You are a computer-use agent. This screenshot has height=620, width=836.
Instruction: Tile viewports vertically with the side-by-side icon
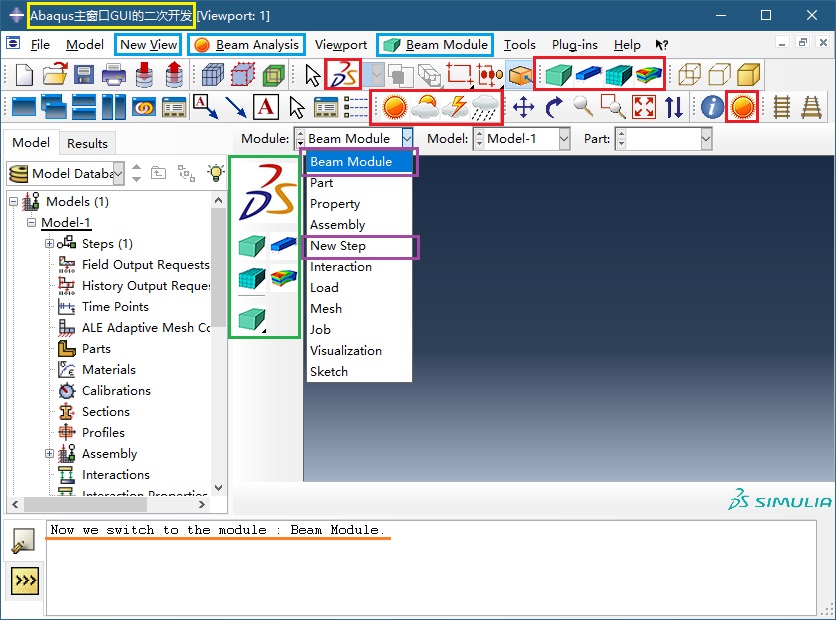(x=114, y=107)
